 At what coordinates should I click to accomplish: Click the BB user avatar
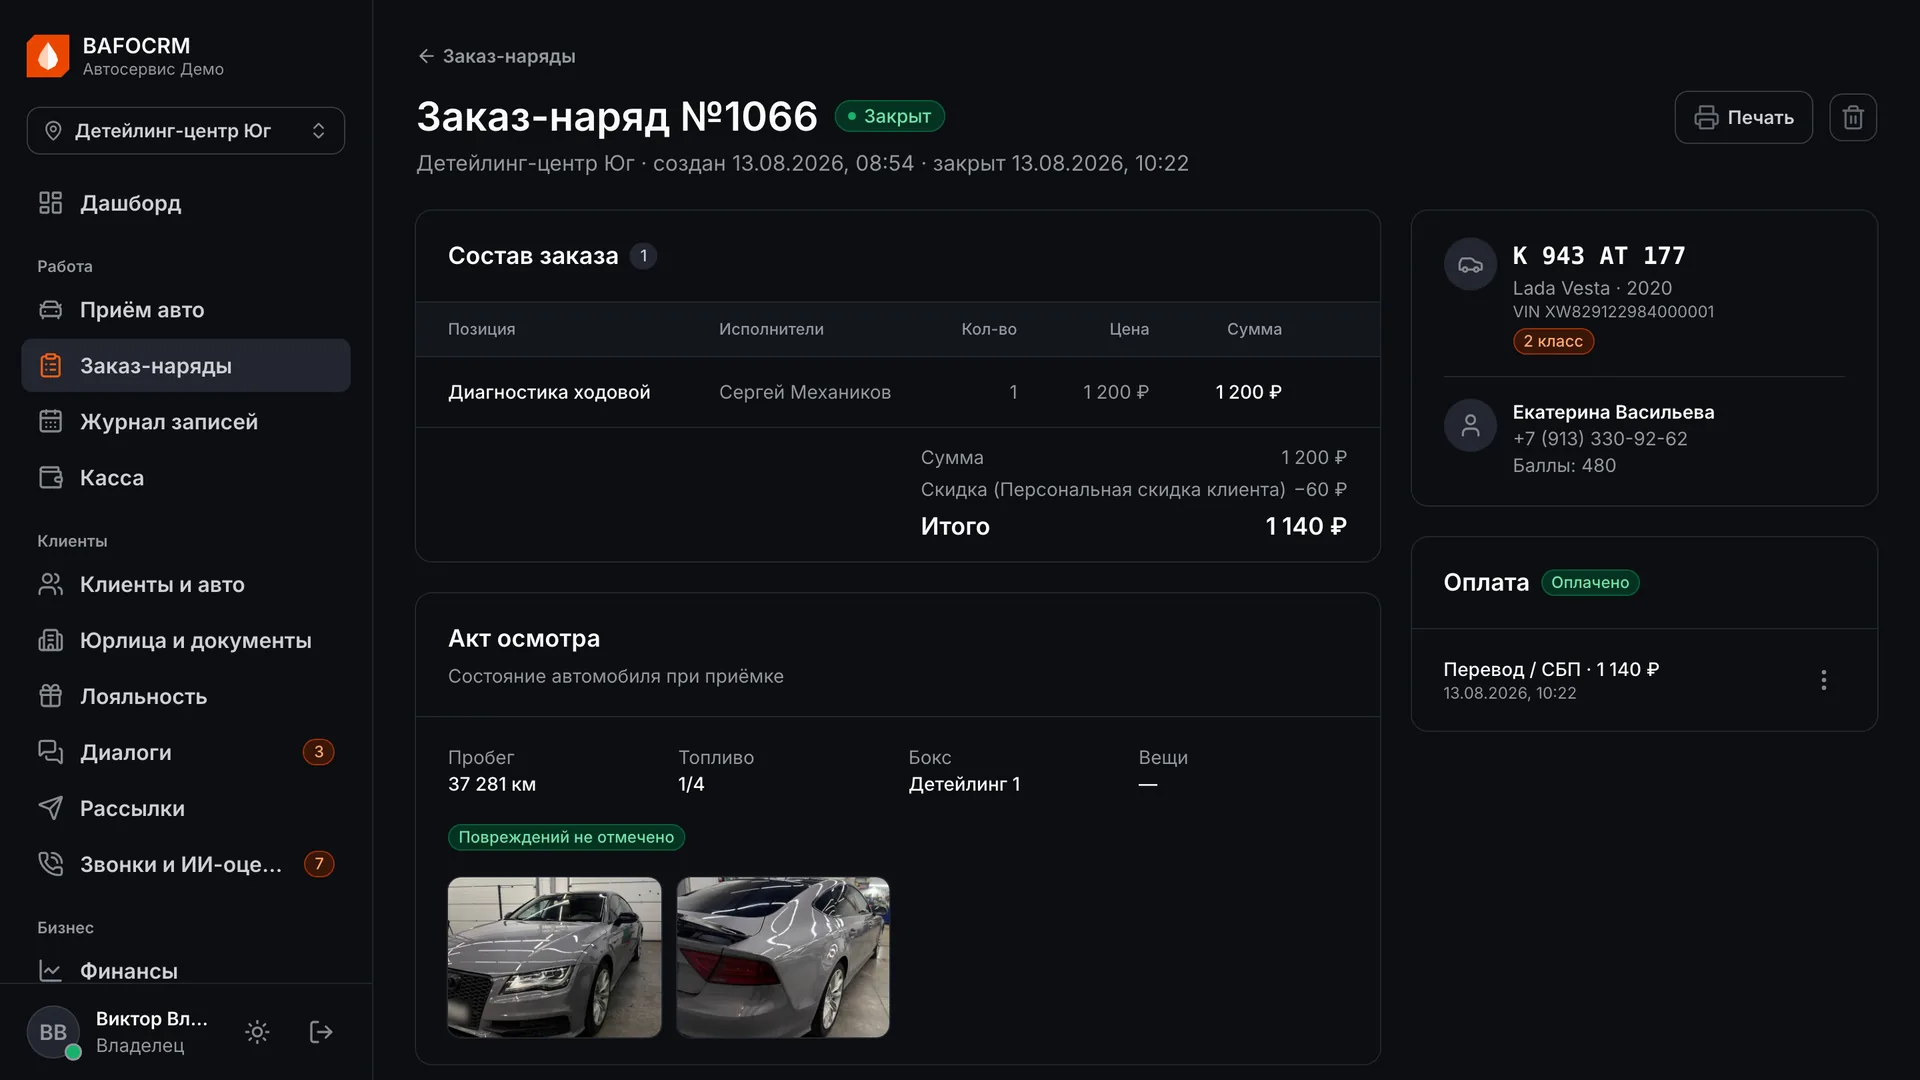pyautogui.click(x=53, y=1033)
